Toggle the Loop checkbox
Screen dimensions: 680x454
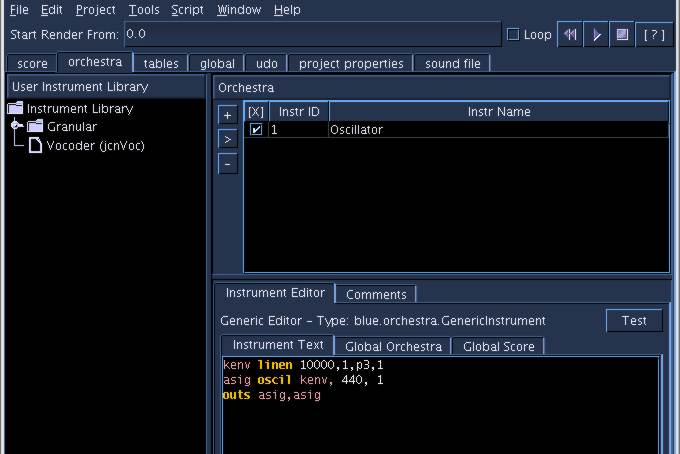tap(514, 35)
